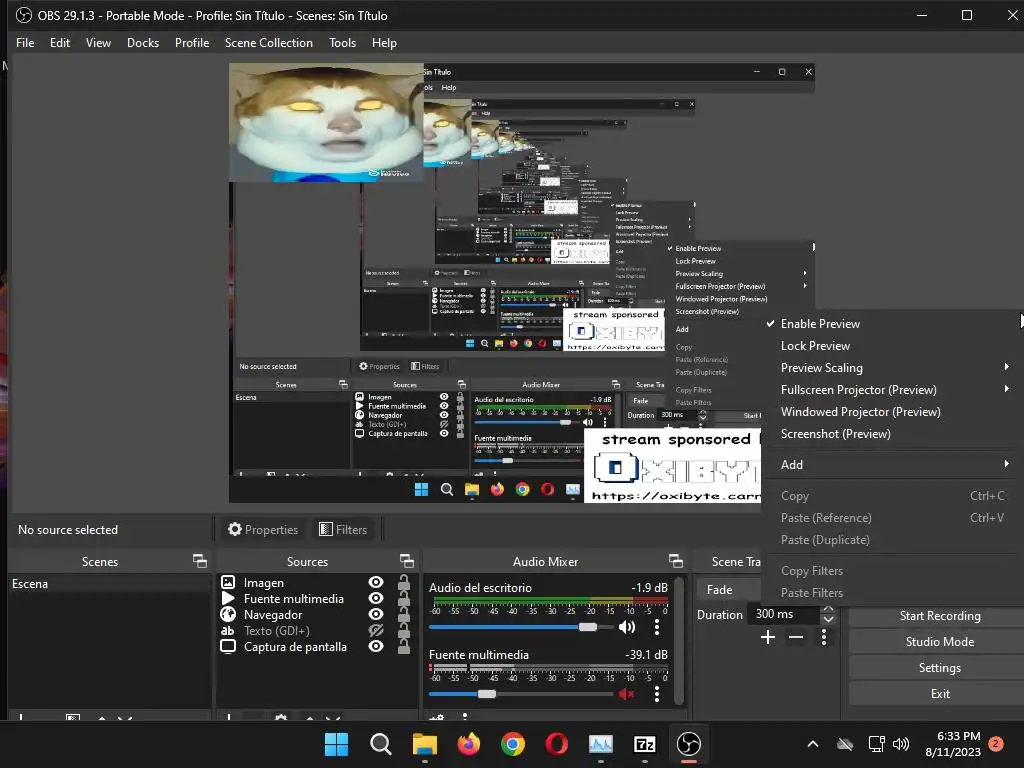Image resolution: width=1024 pixels, height=768 pixels.
Task: Launch Opera from the taskbar
Action: [556, 744]
